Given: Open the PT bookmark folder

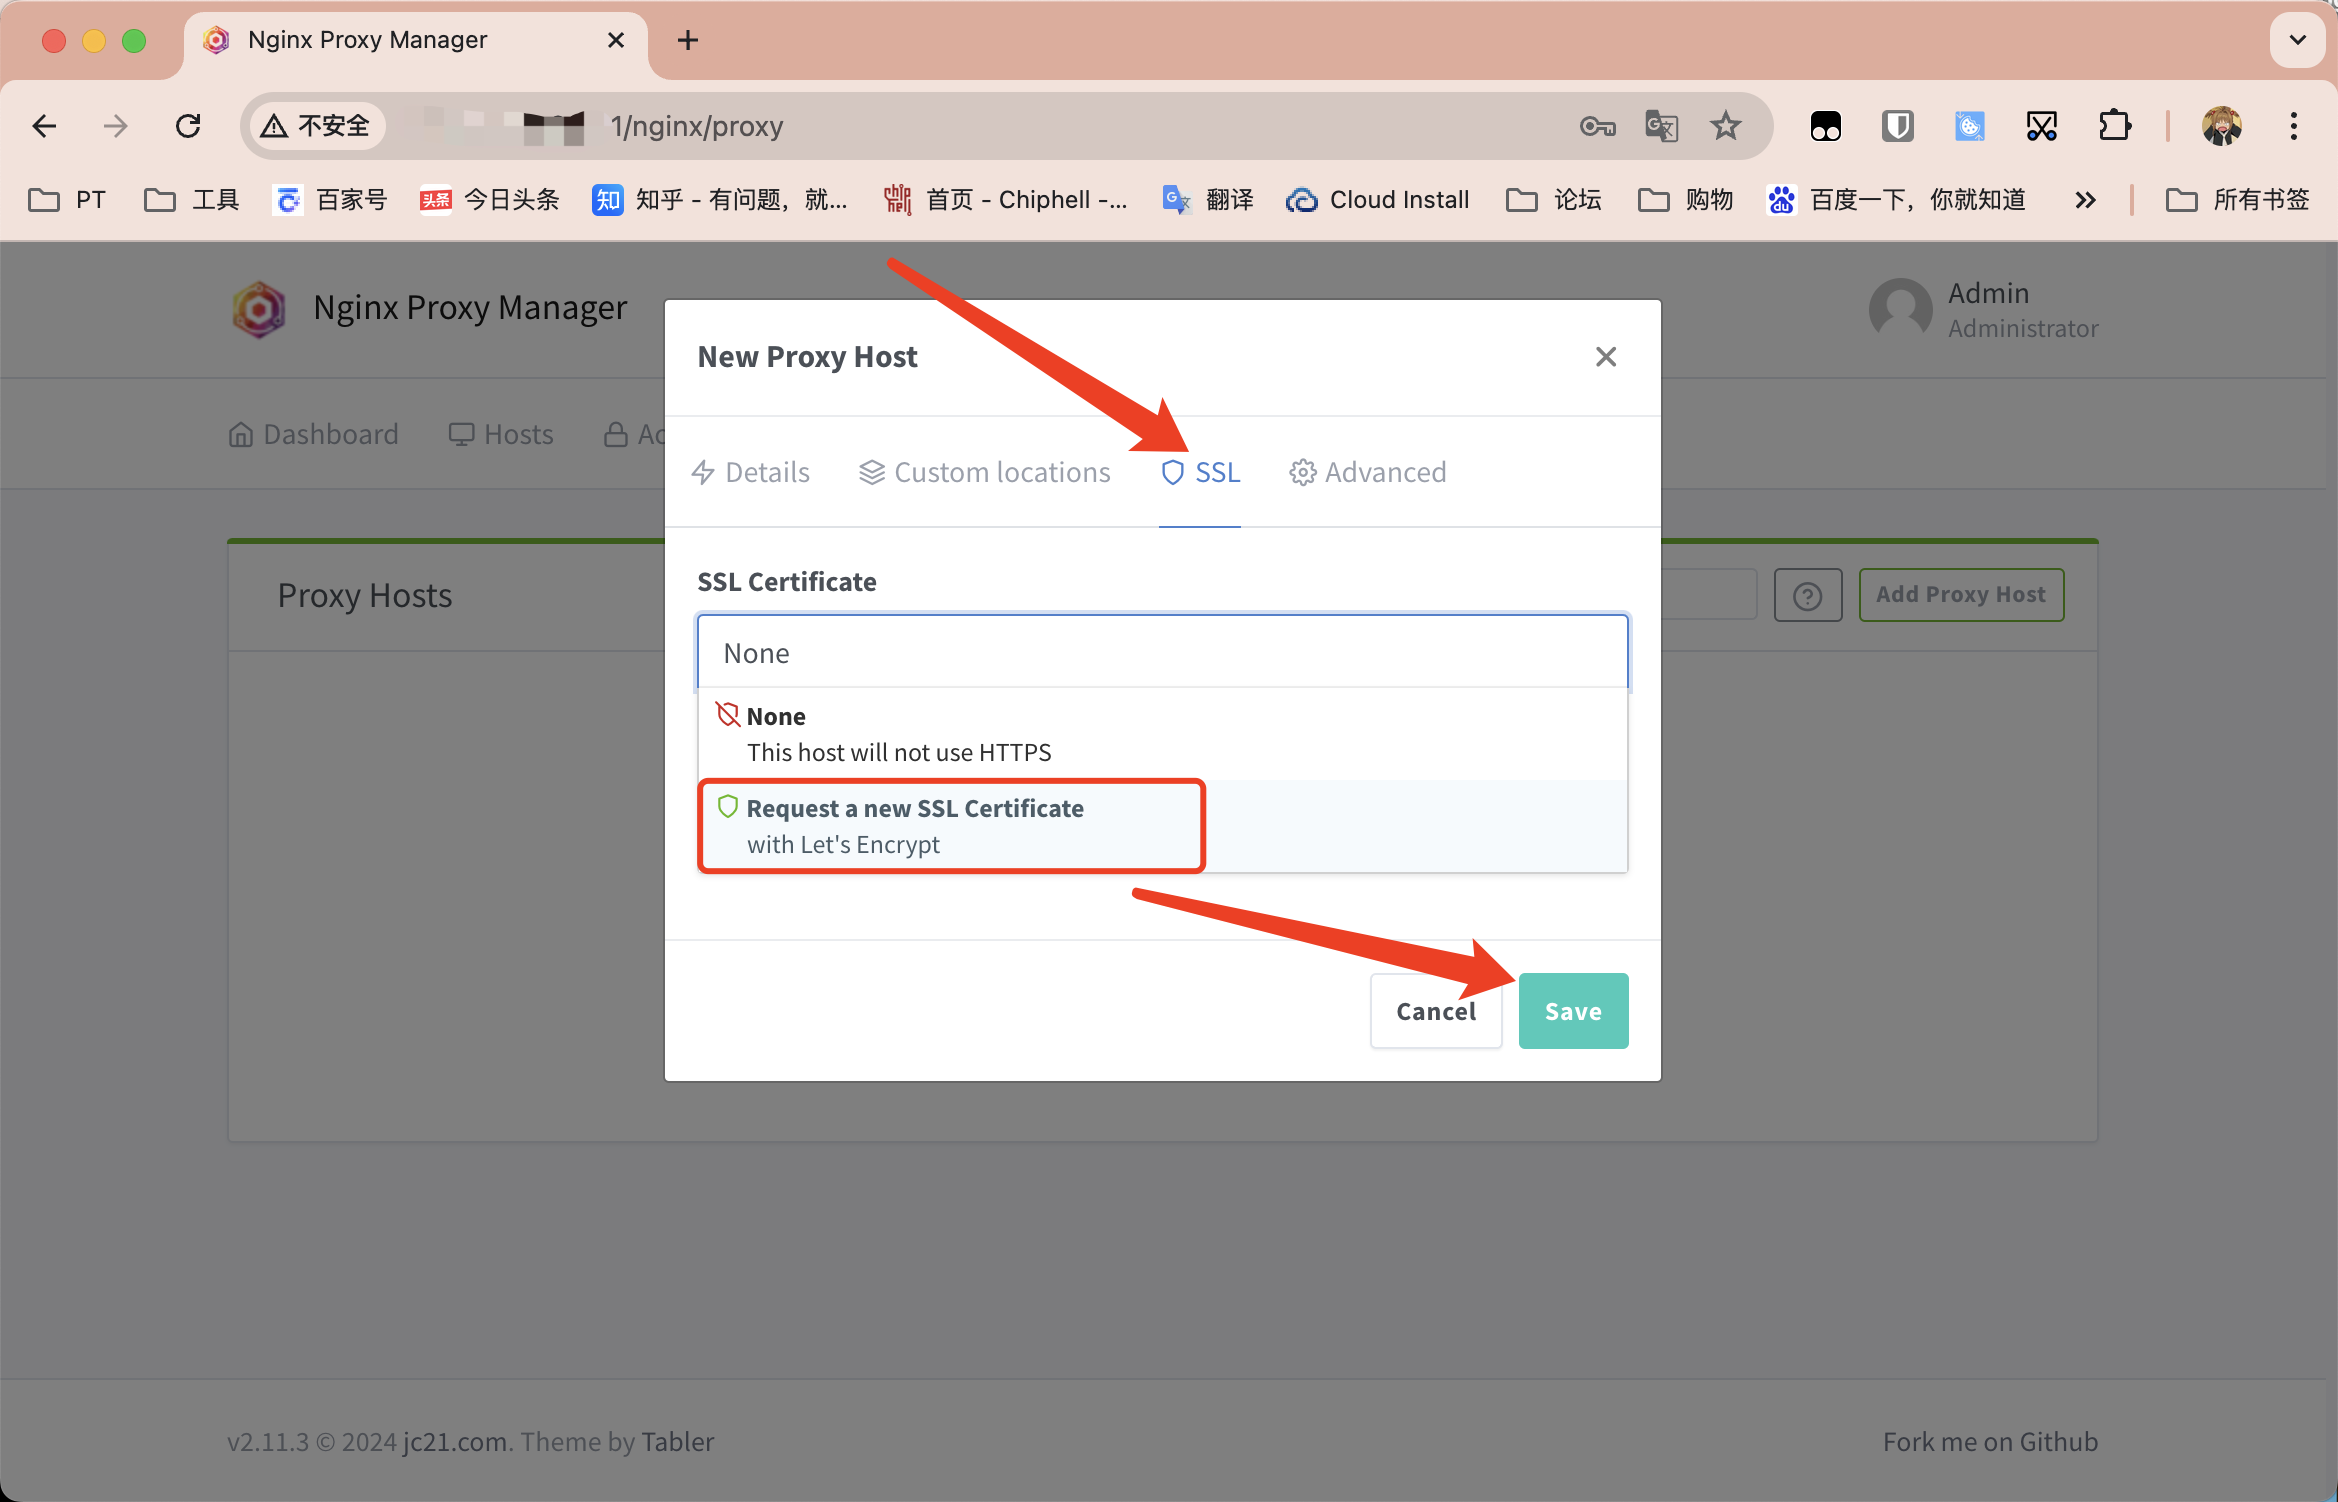Looking at the screenshot, I should 67,200.
